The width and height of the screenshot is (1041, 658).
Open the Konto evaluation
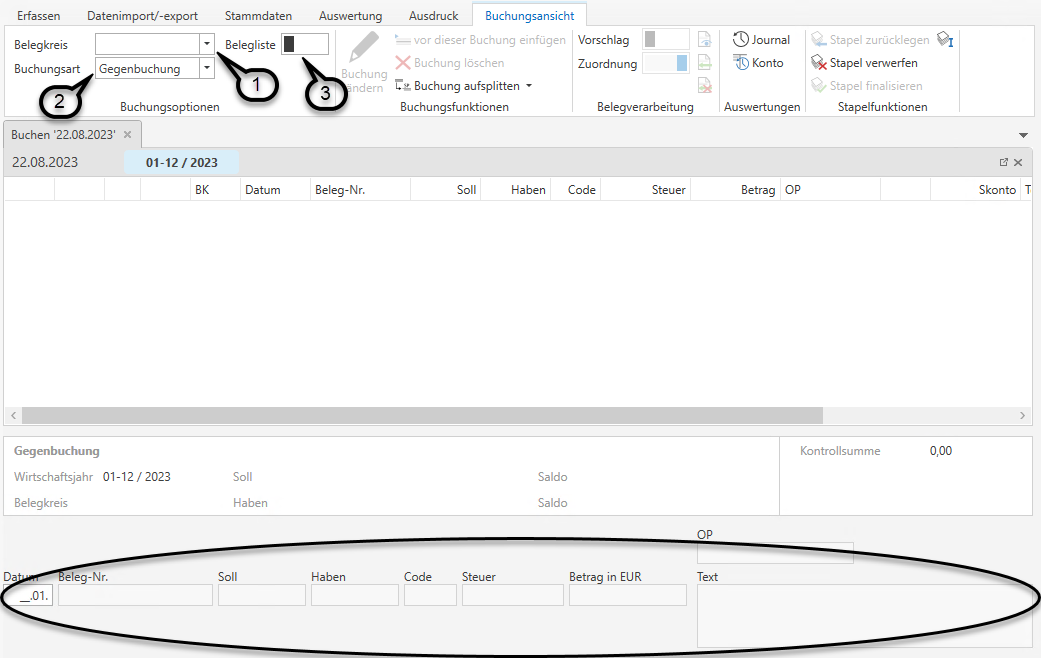(758, 63)
